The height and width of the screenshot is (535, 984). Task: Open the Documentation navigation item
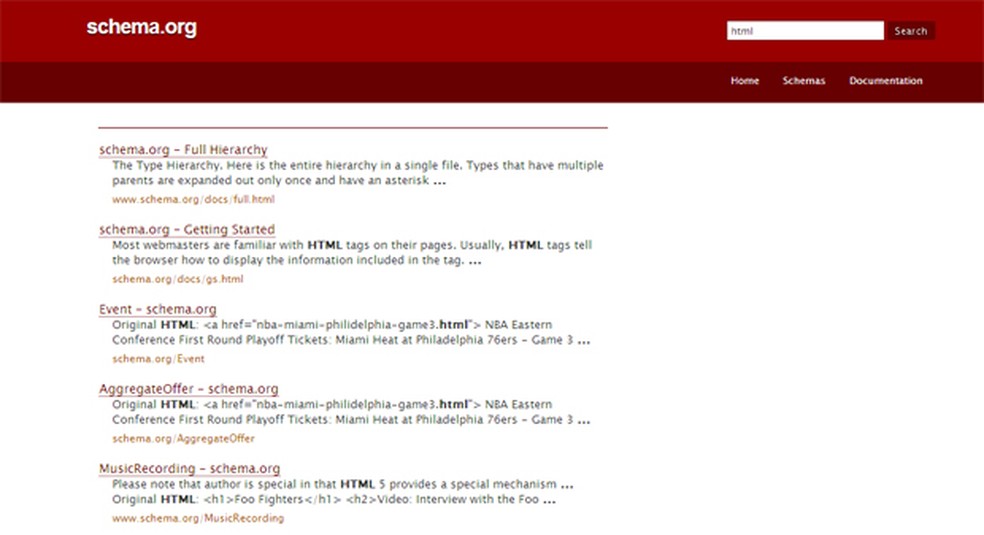[886, 81]
